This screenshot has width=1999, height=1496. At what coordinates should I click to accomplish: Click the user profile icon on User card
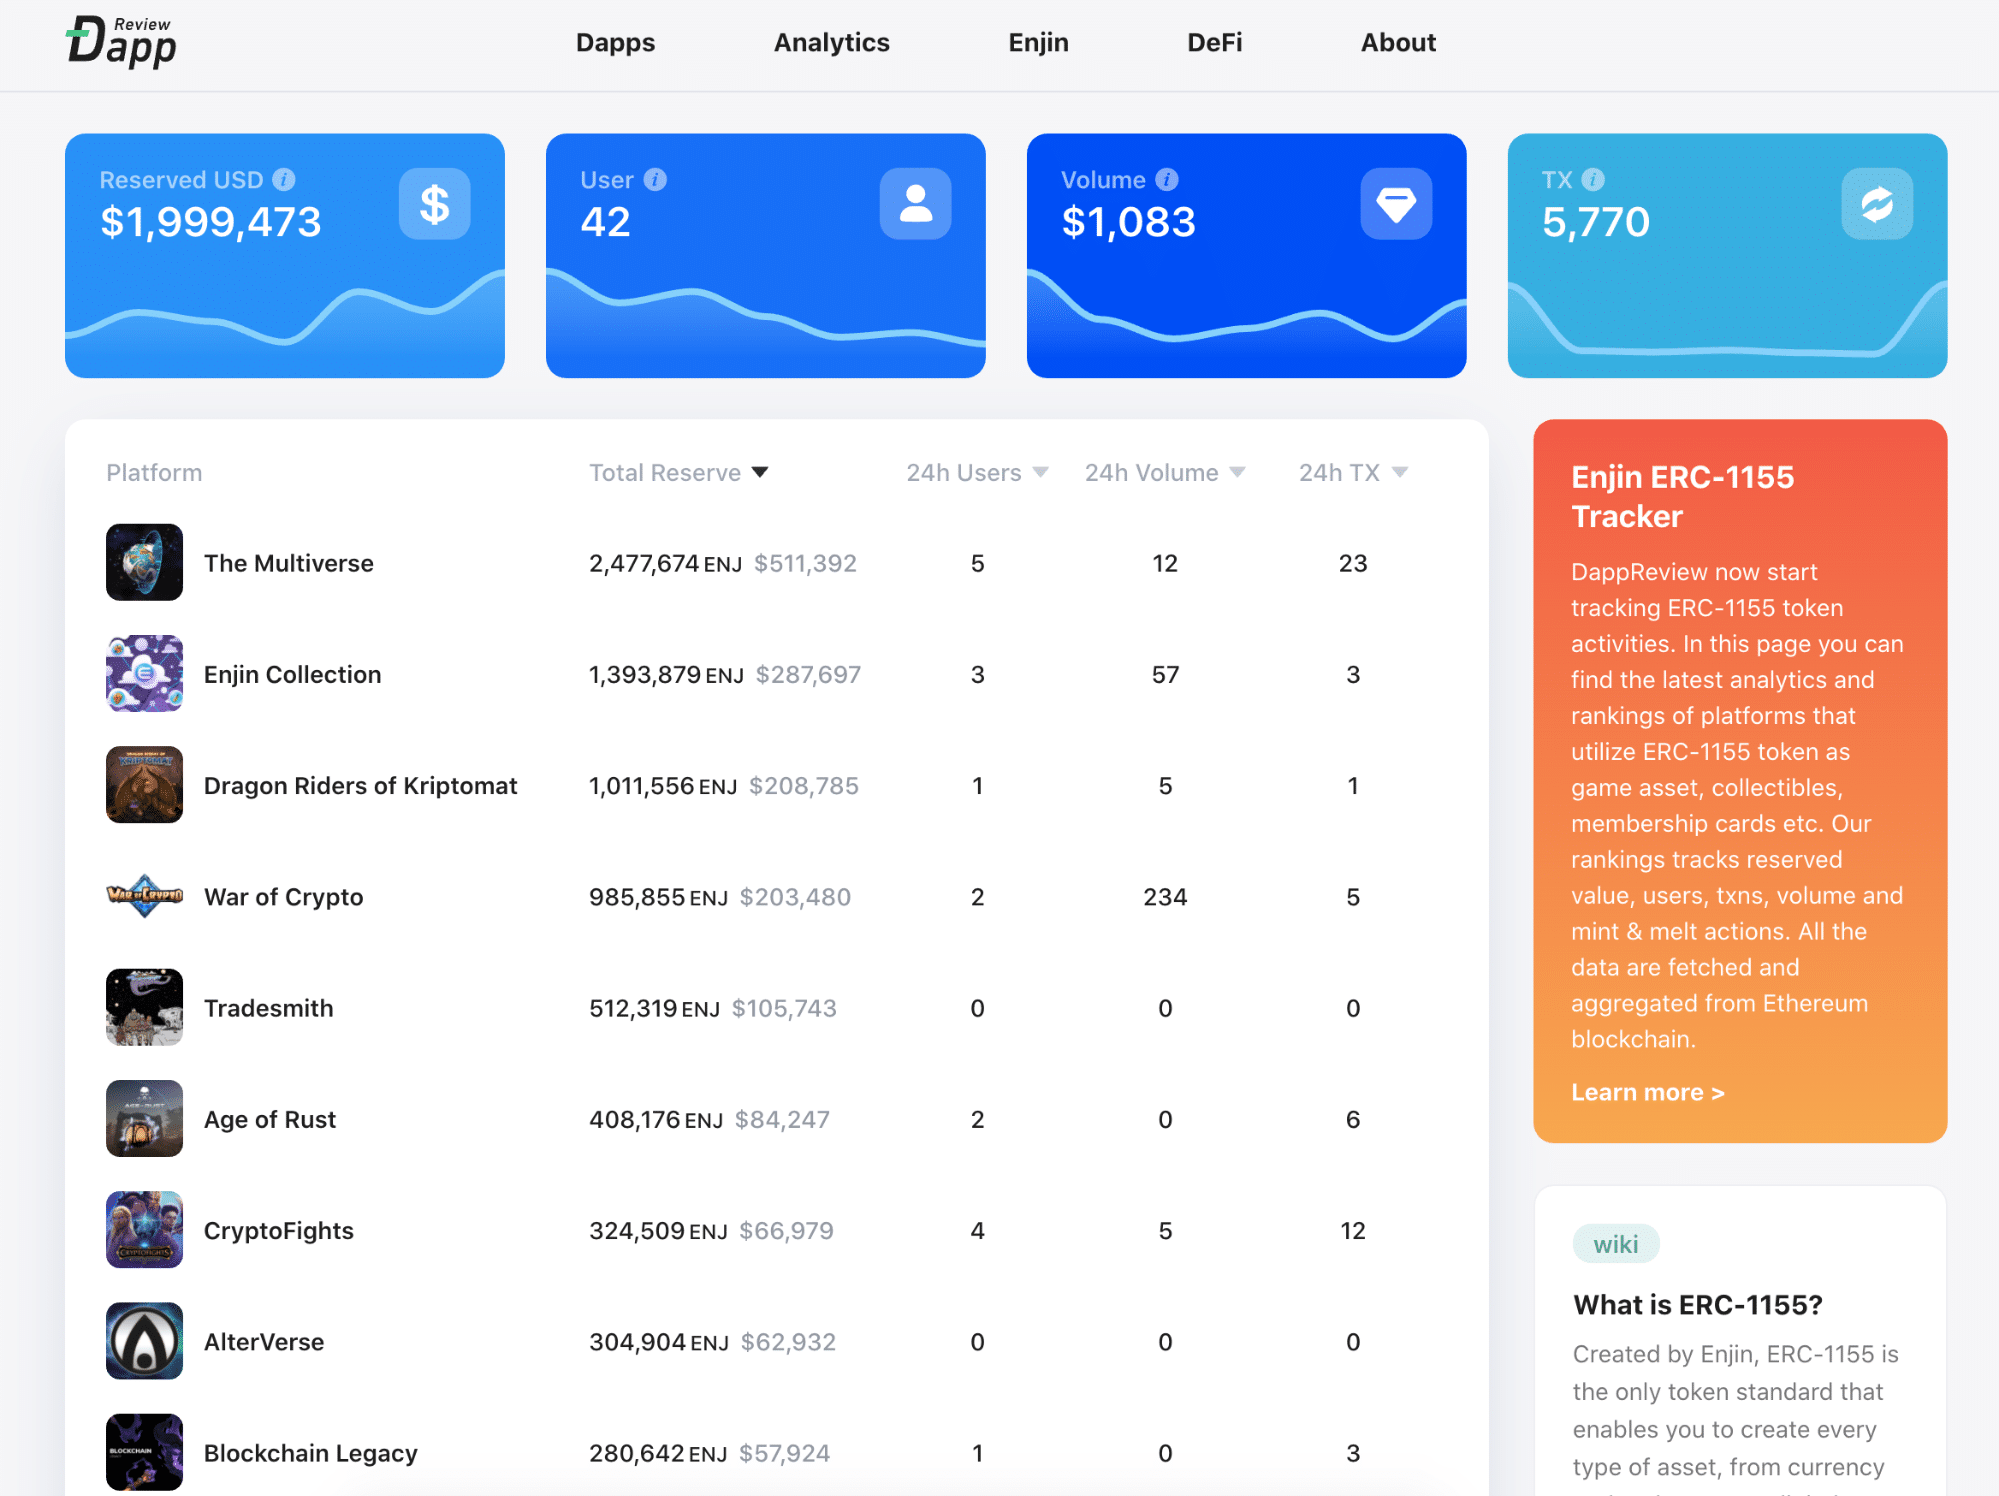click(x=916, y=204)
